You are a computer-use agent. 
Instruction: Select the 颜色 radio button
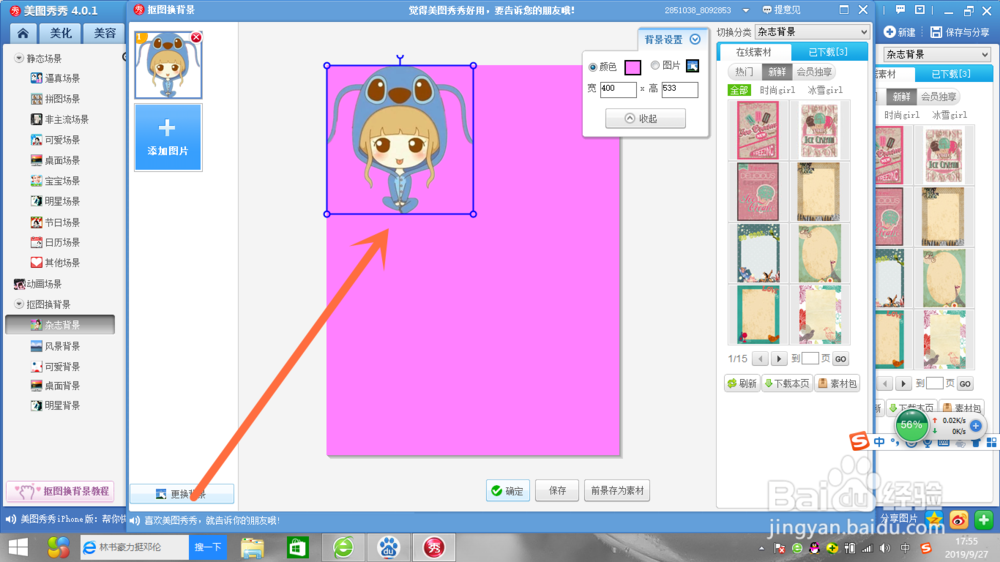coord(592,66)
